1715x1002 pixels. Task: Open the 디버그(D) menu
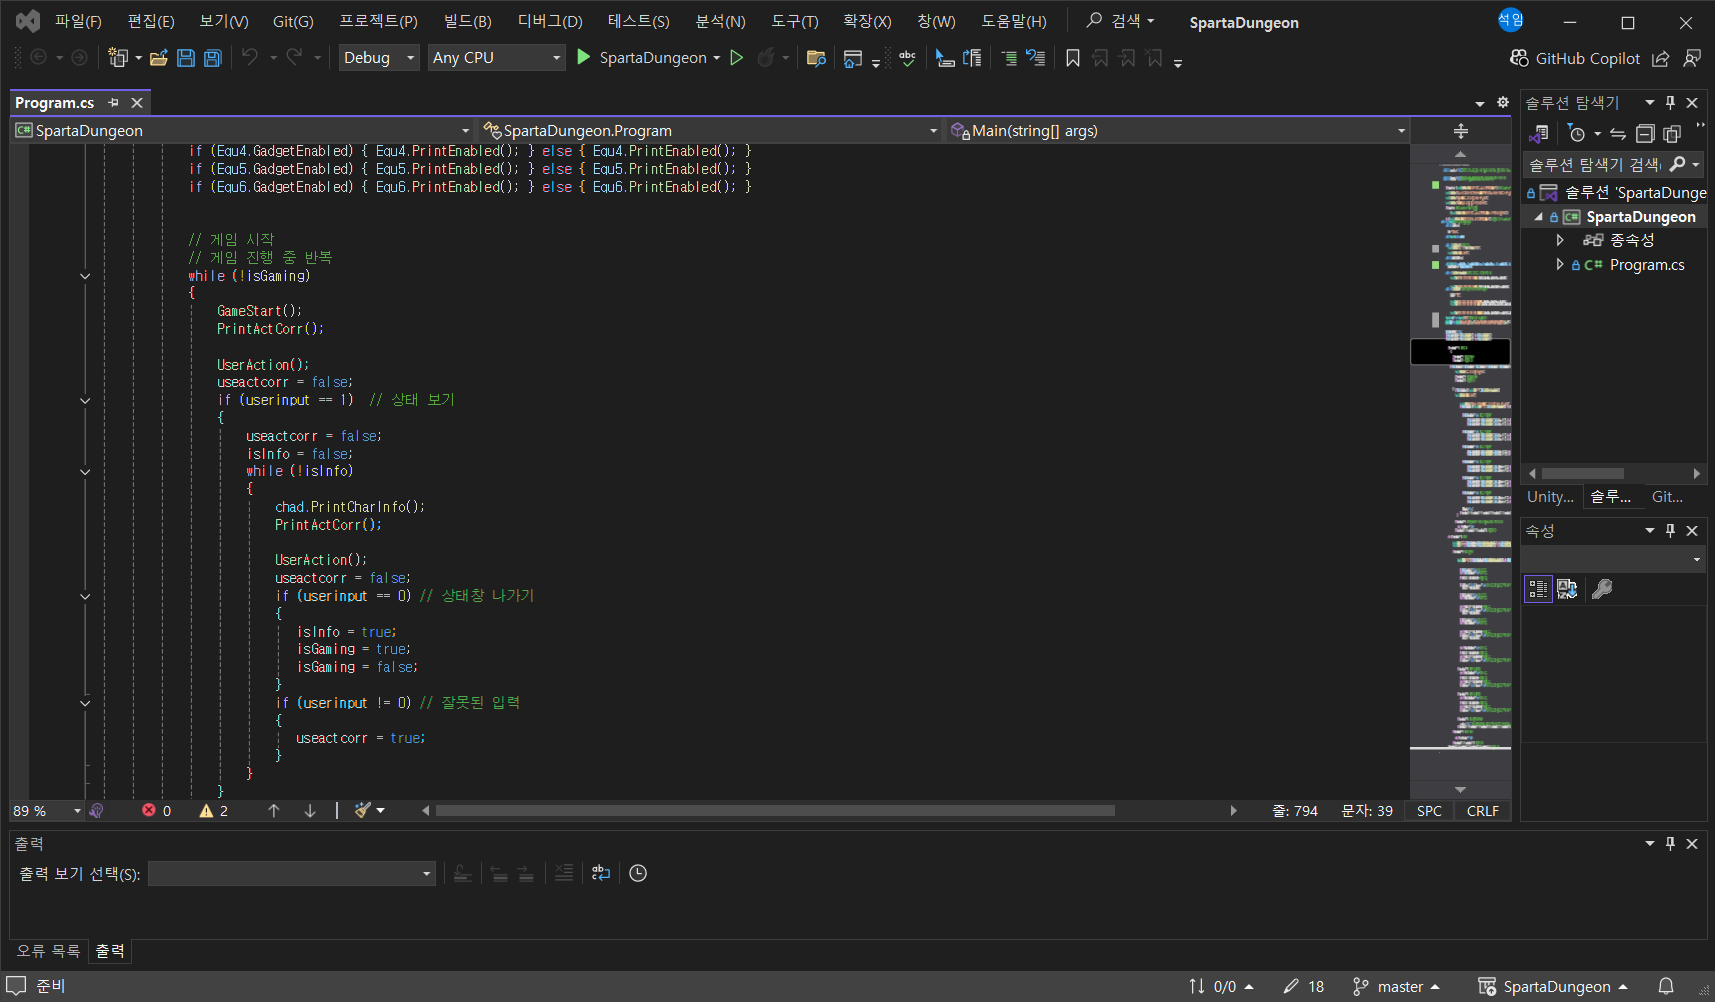coord(549,21)
